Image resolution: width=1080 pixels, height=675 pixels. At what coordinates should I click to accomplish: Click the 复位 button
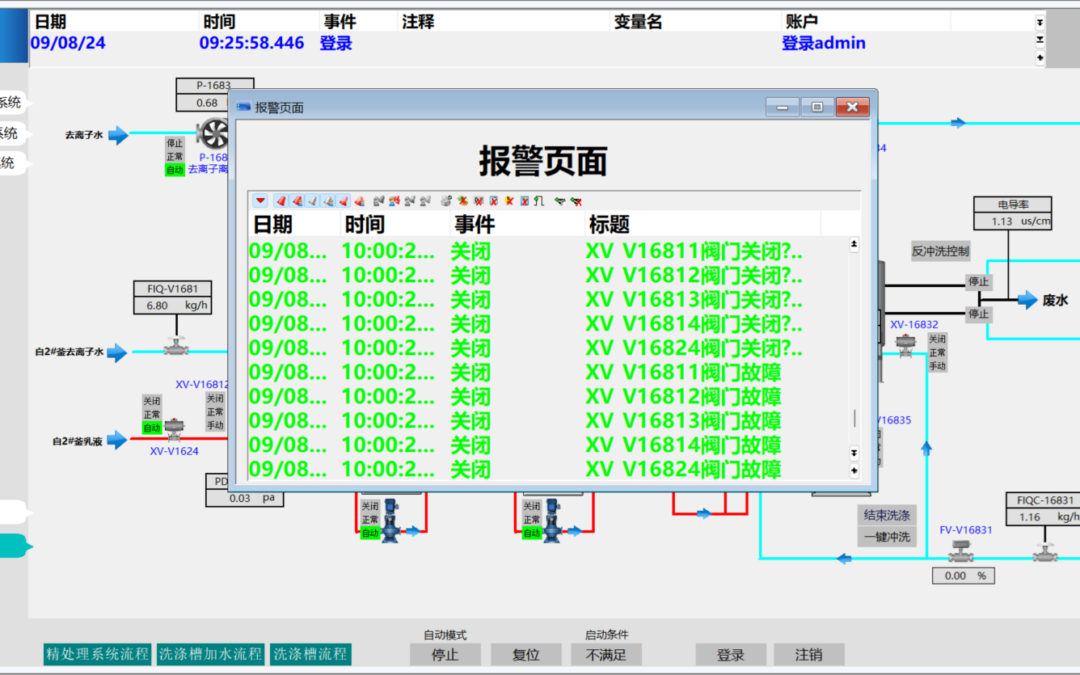526,654
